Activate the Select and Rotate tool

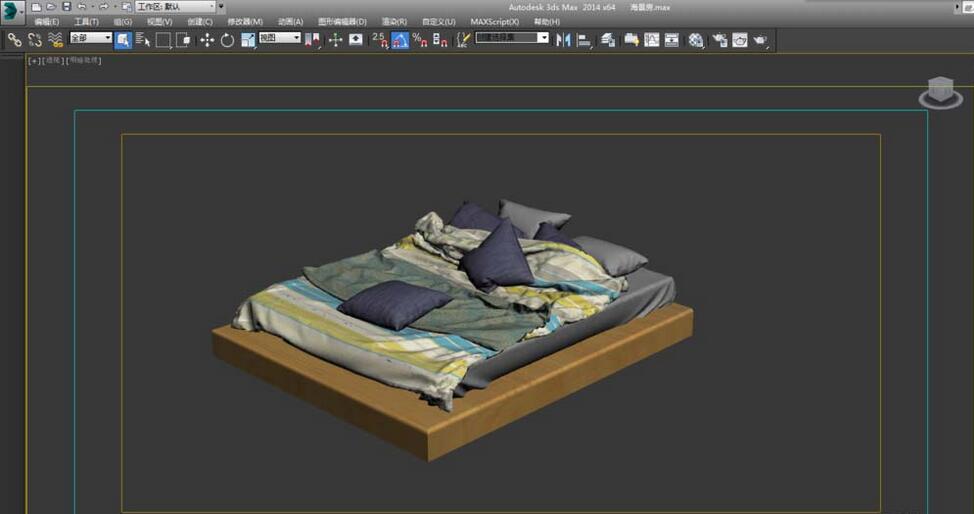click(227, 40)
